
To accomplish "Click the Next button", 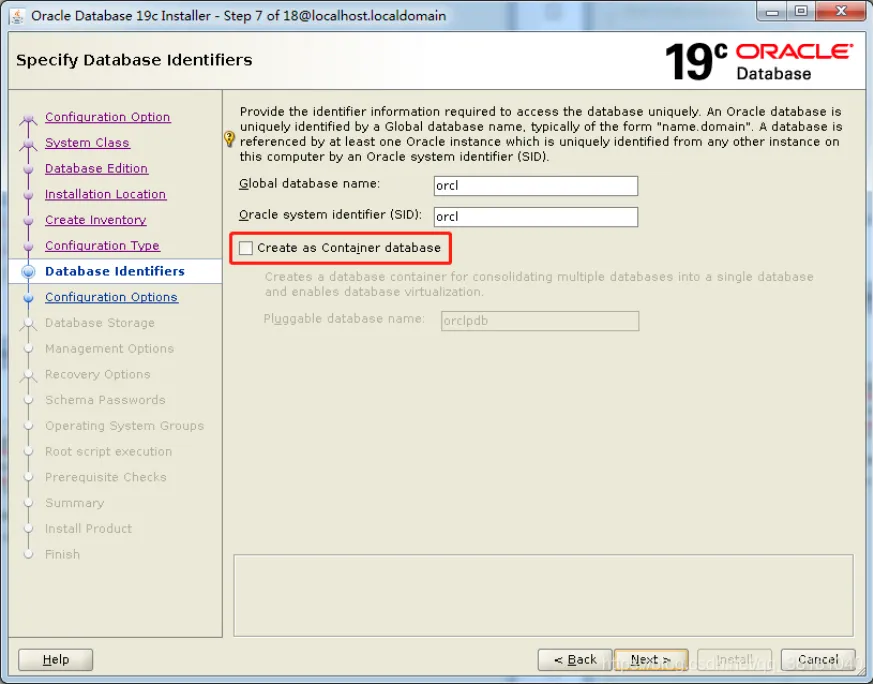I will (x=651, y=660).
